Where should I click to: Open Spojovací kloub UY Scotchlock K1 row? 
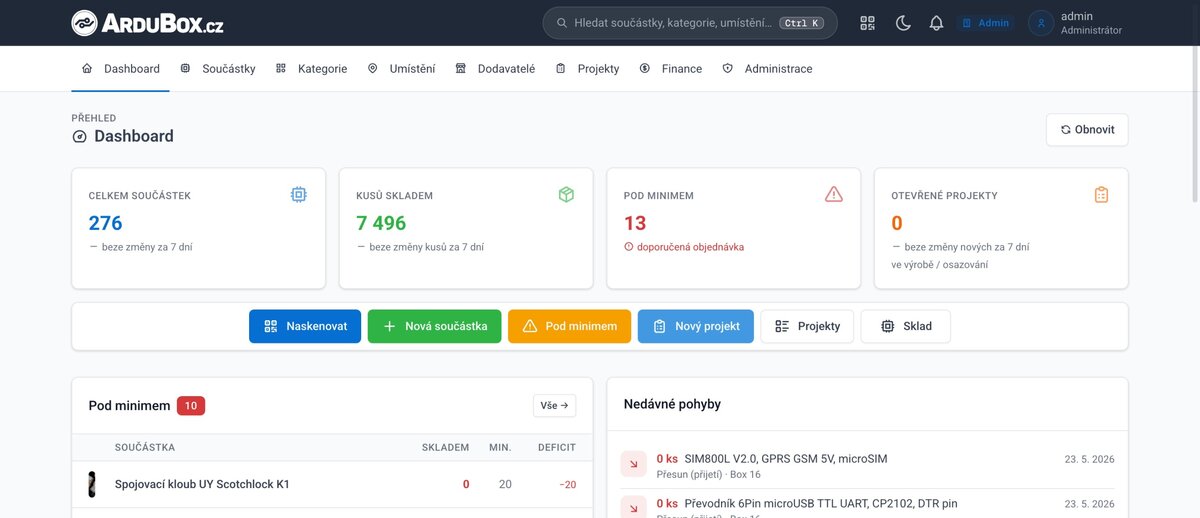tap(332, 484)
